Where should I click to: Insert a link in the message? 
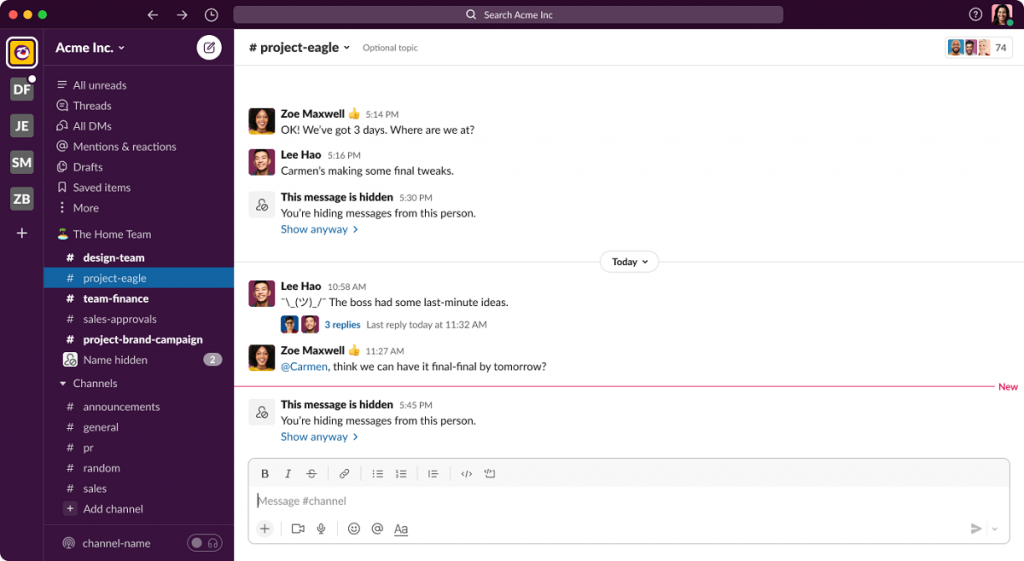[344, 473]
